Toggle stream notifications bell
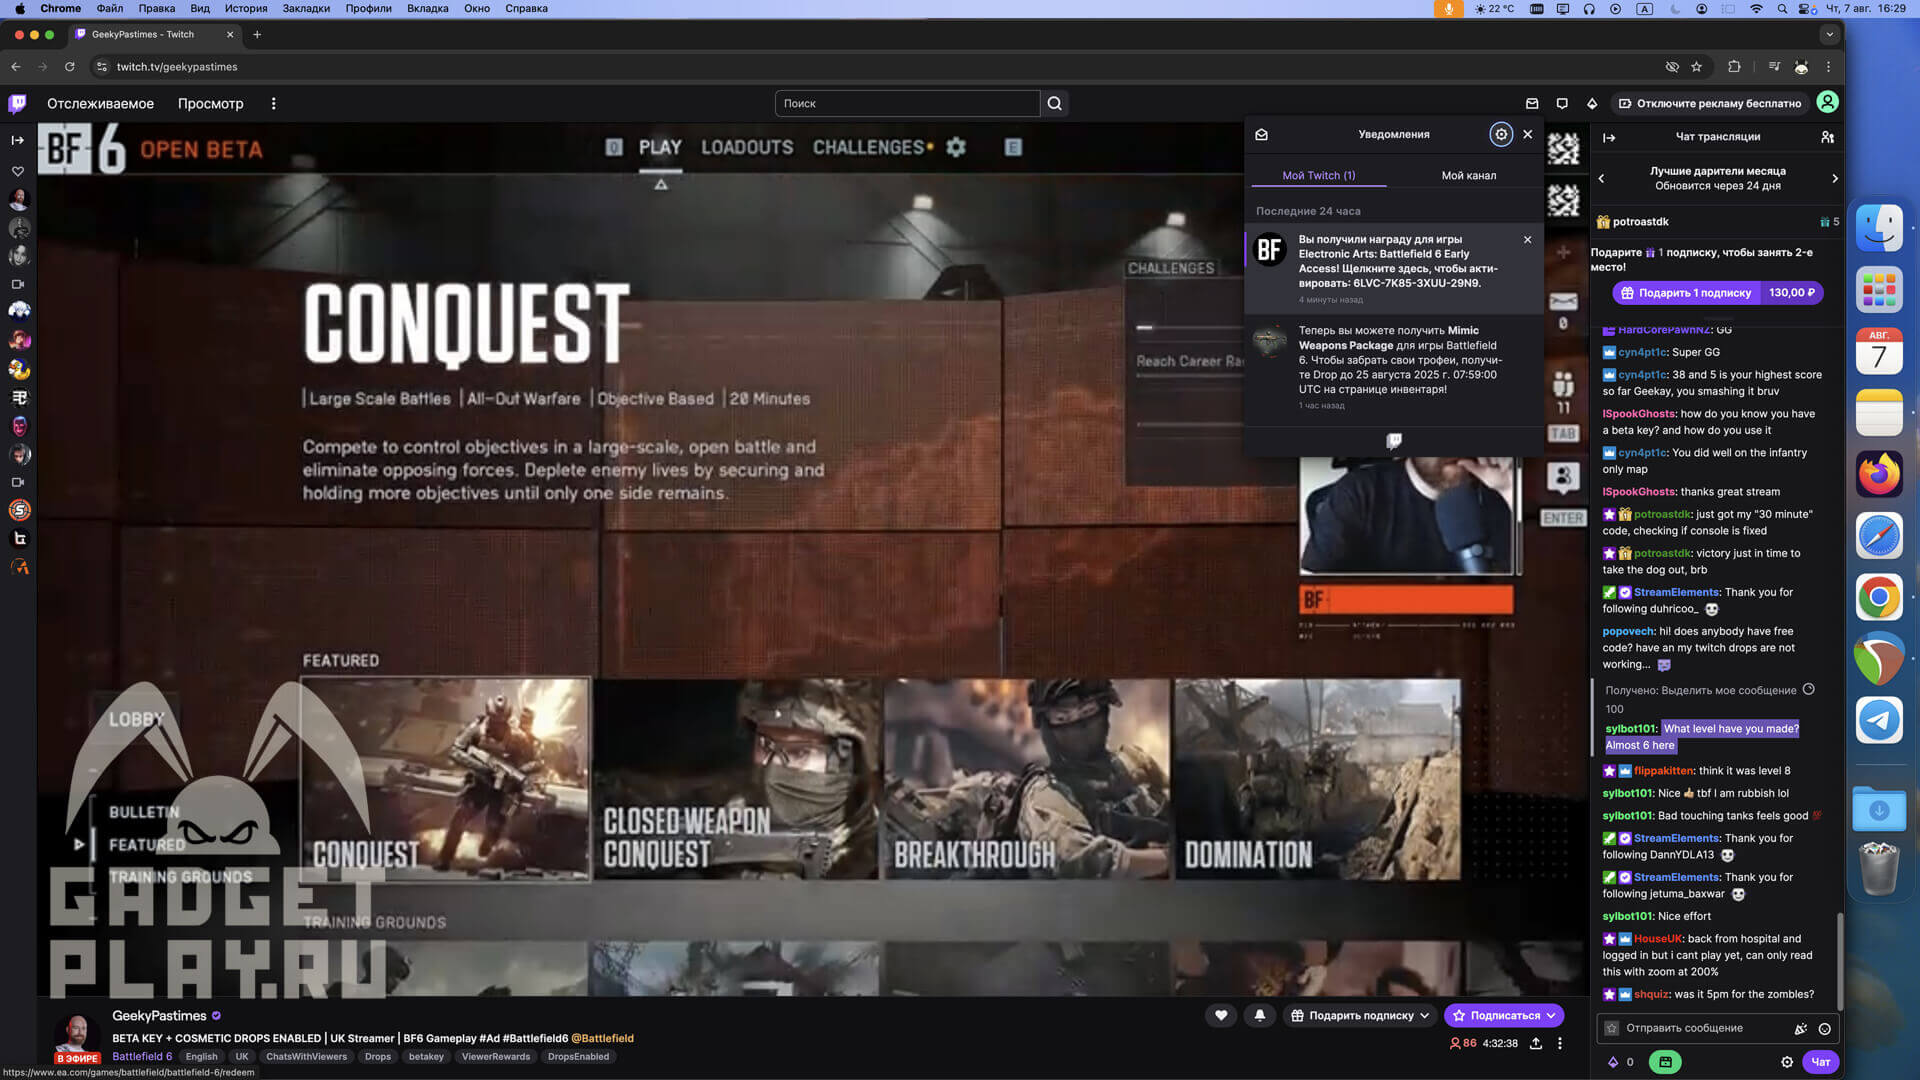 (x=1260, y=1015)
